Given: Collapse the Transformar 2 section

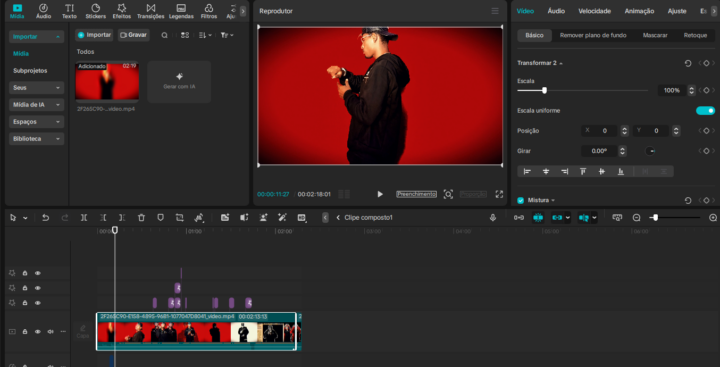Looking at the screenshot, I should 561,63.
